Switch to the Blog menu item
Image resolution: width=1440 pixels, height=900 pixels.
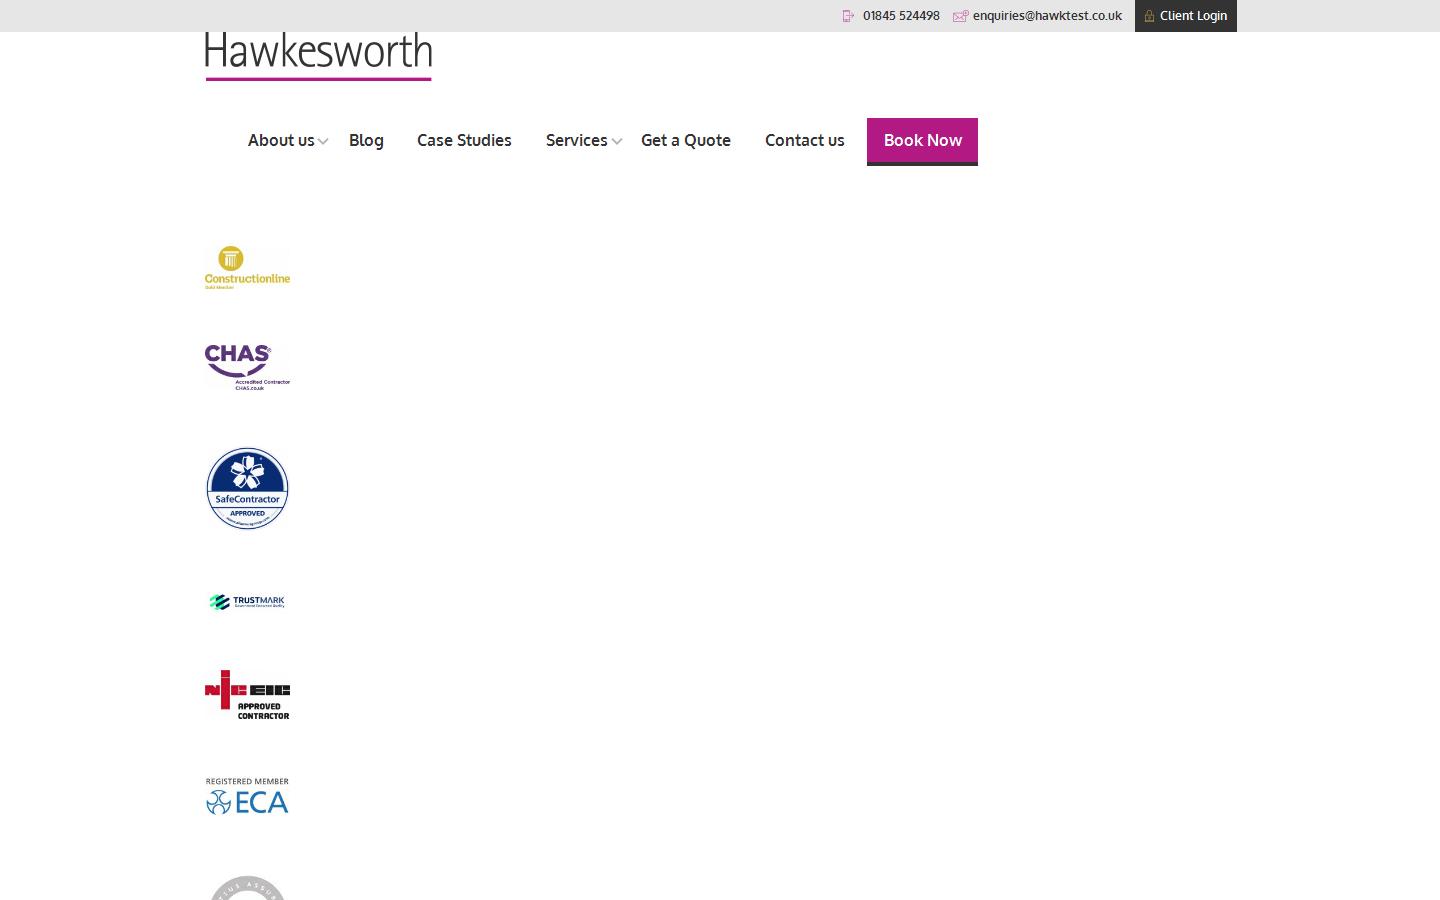pyautogui.click(x=366, y=140)
